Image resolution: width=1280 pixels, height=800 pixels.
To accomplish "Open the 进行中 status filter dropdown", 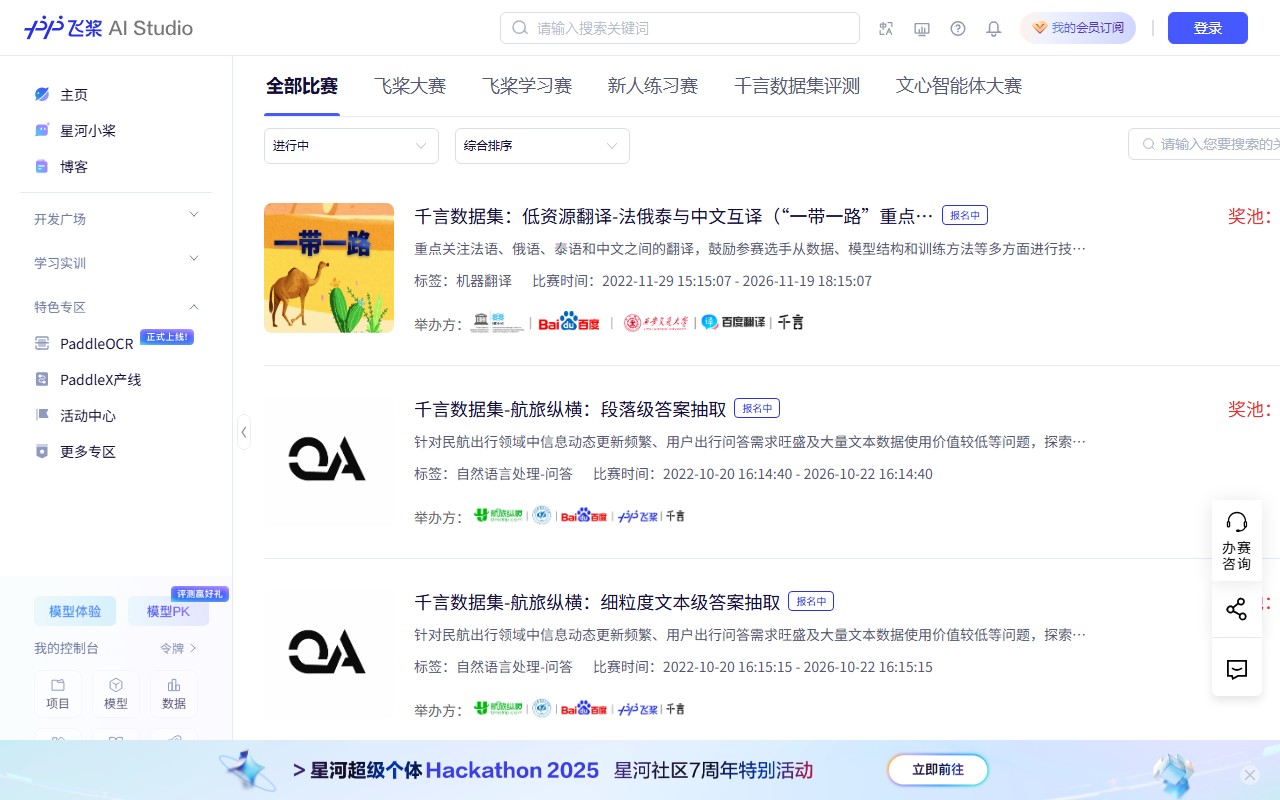I will click(x=351, y=146).
